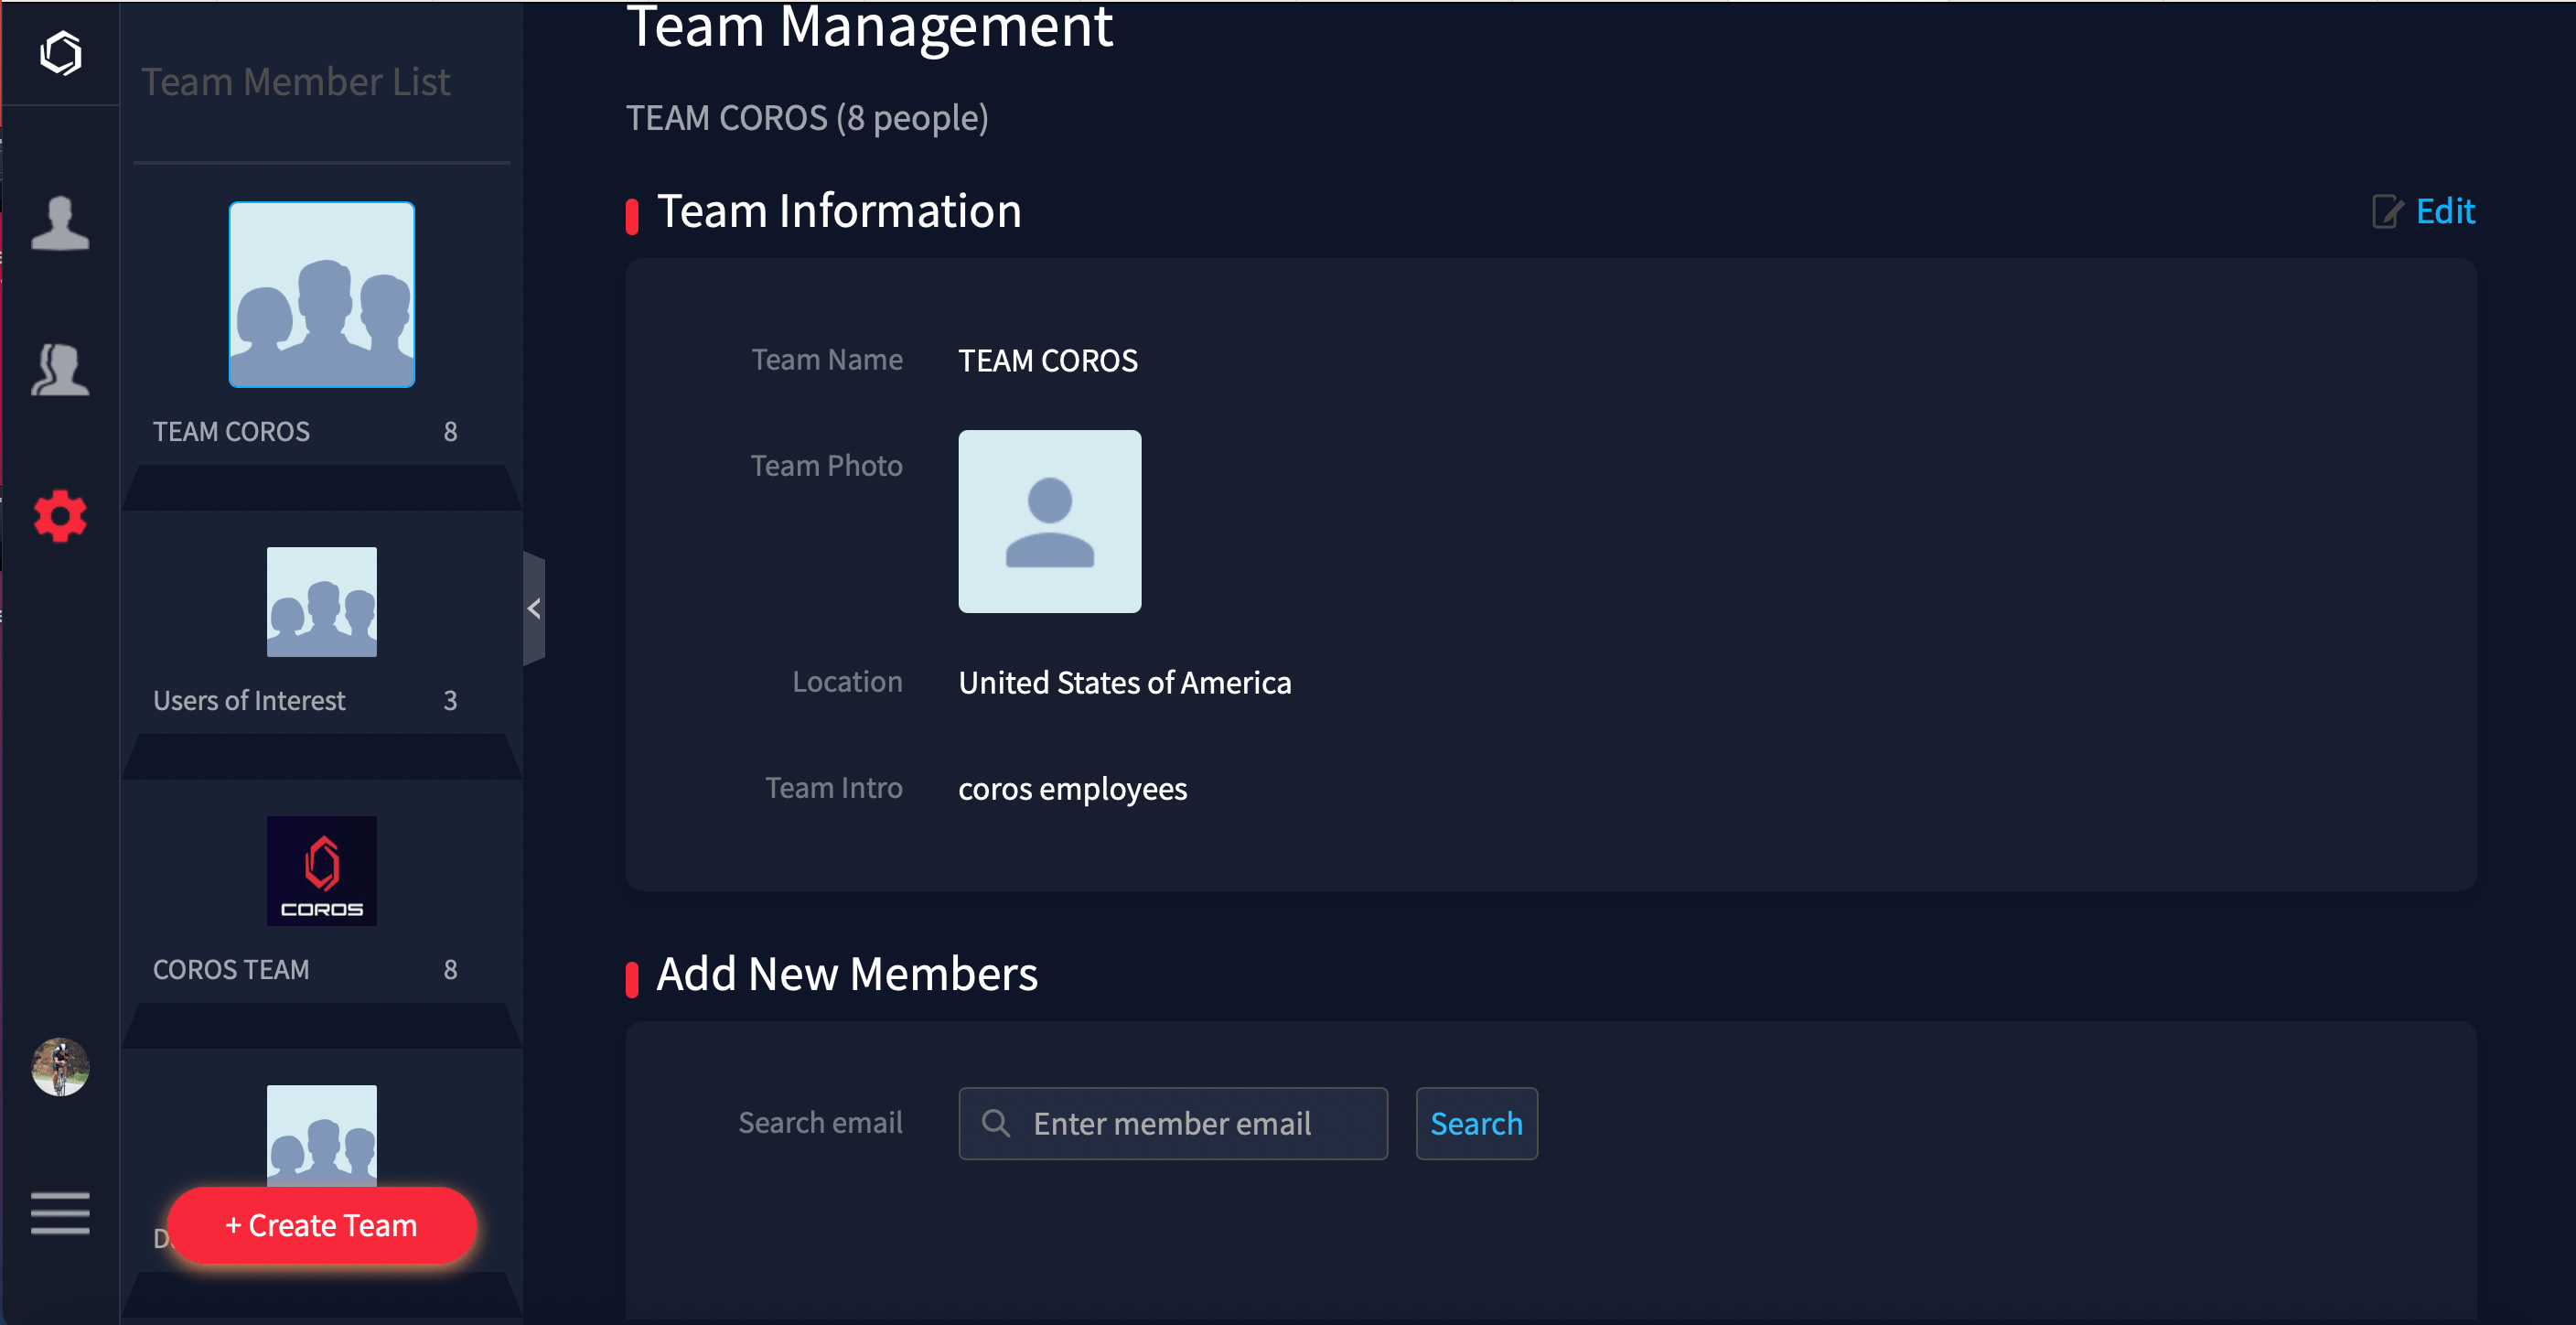The height and width of the screenshot is (1325, 2576).
Task: Click your cyclist avatar in the sidebar
Action: point(60,1066)
